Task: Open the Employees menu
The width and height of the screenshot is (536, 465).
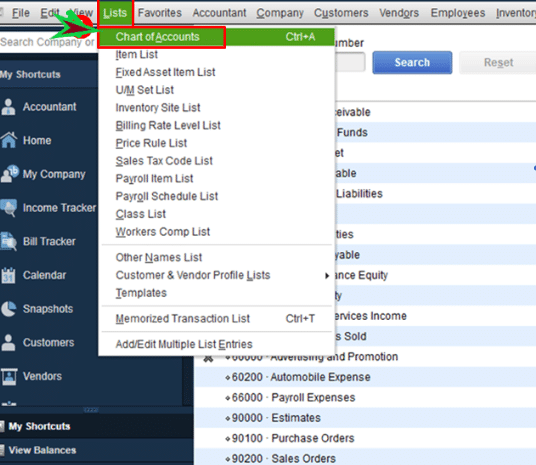Action: [458, 13]
